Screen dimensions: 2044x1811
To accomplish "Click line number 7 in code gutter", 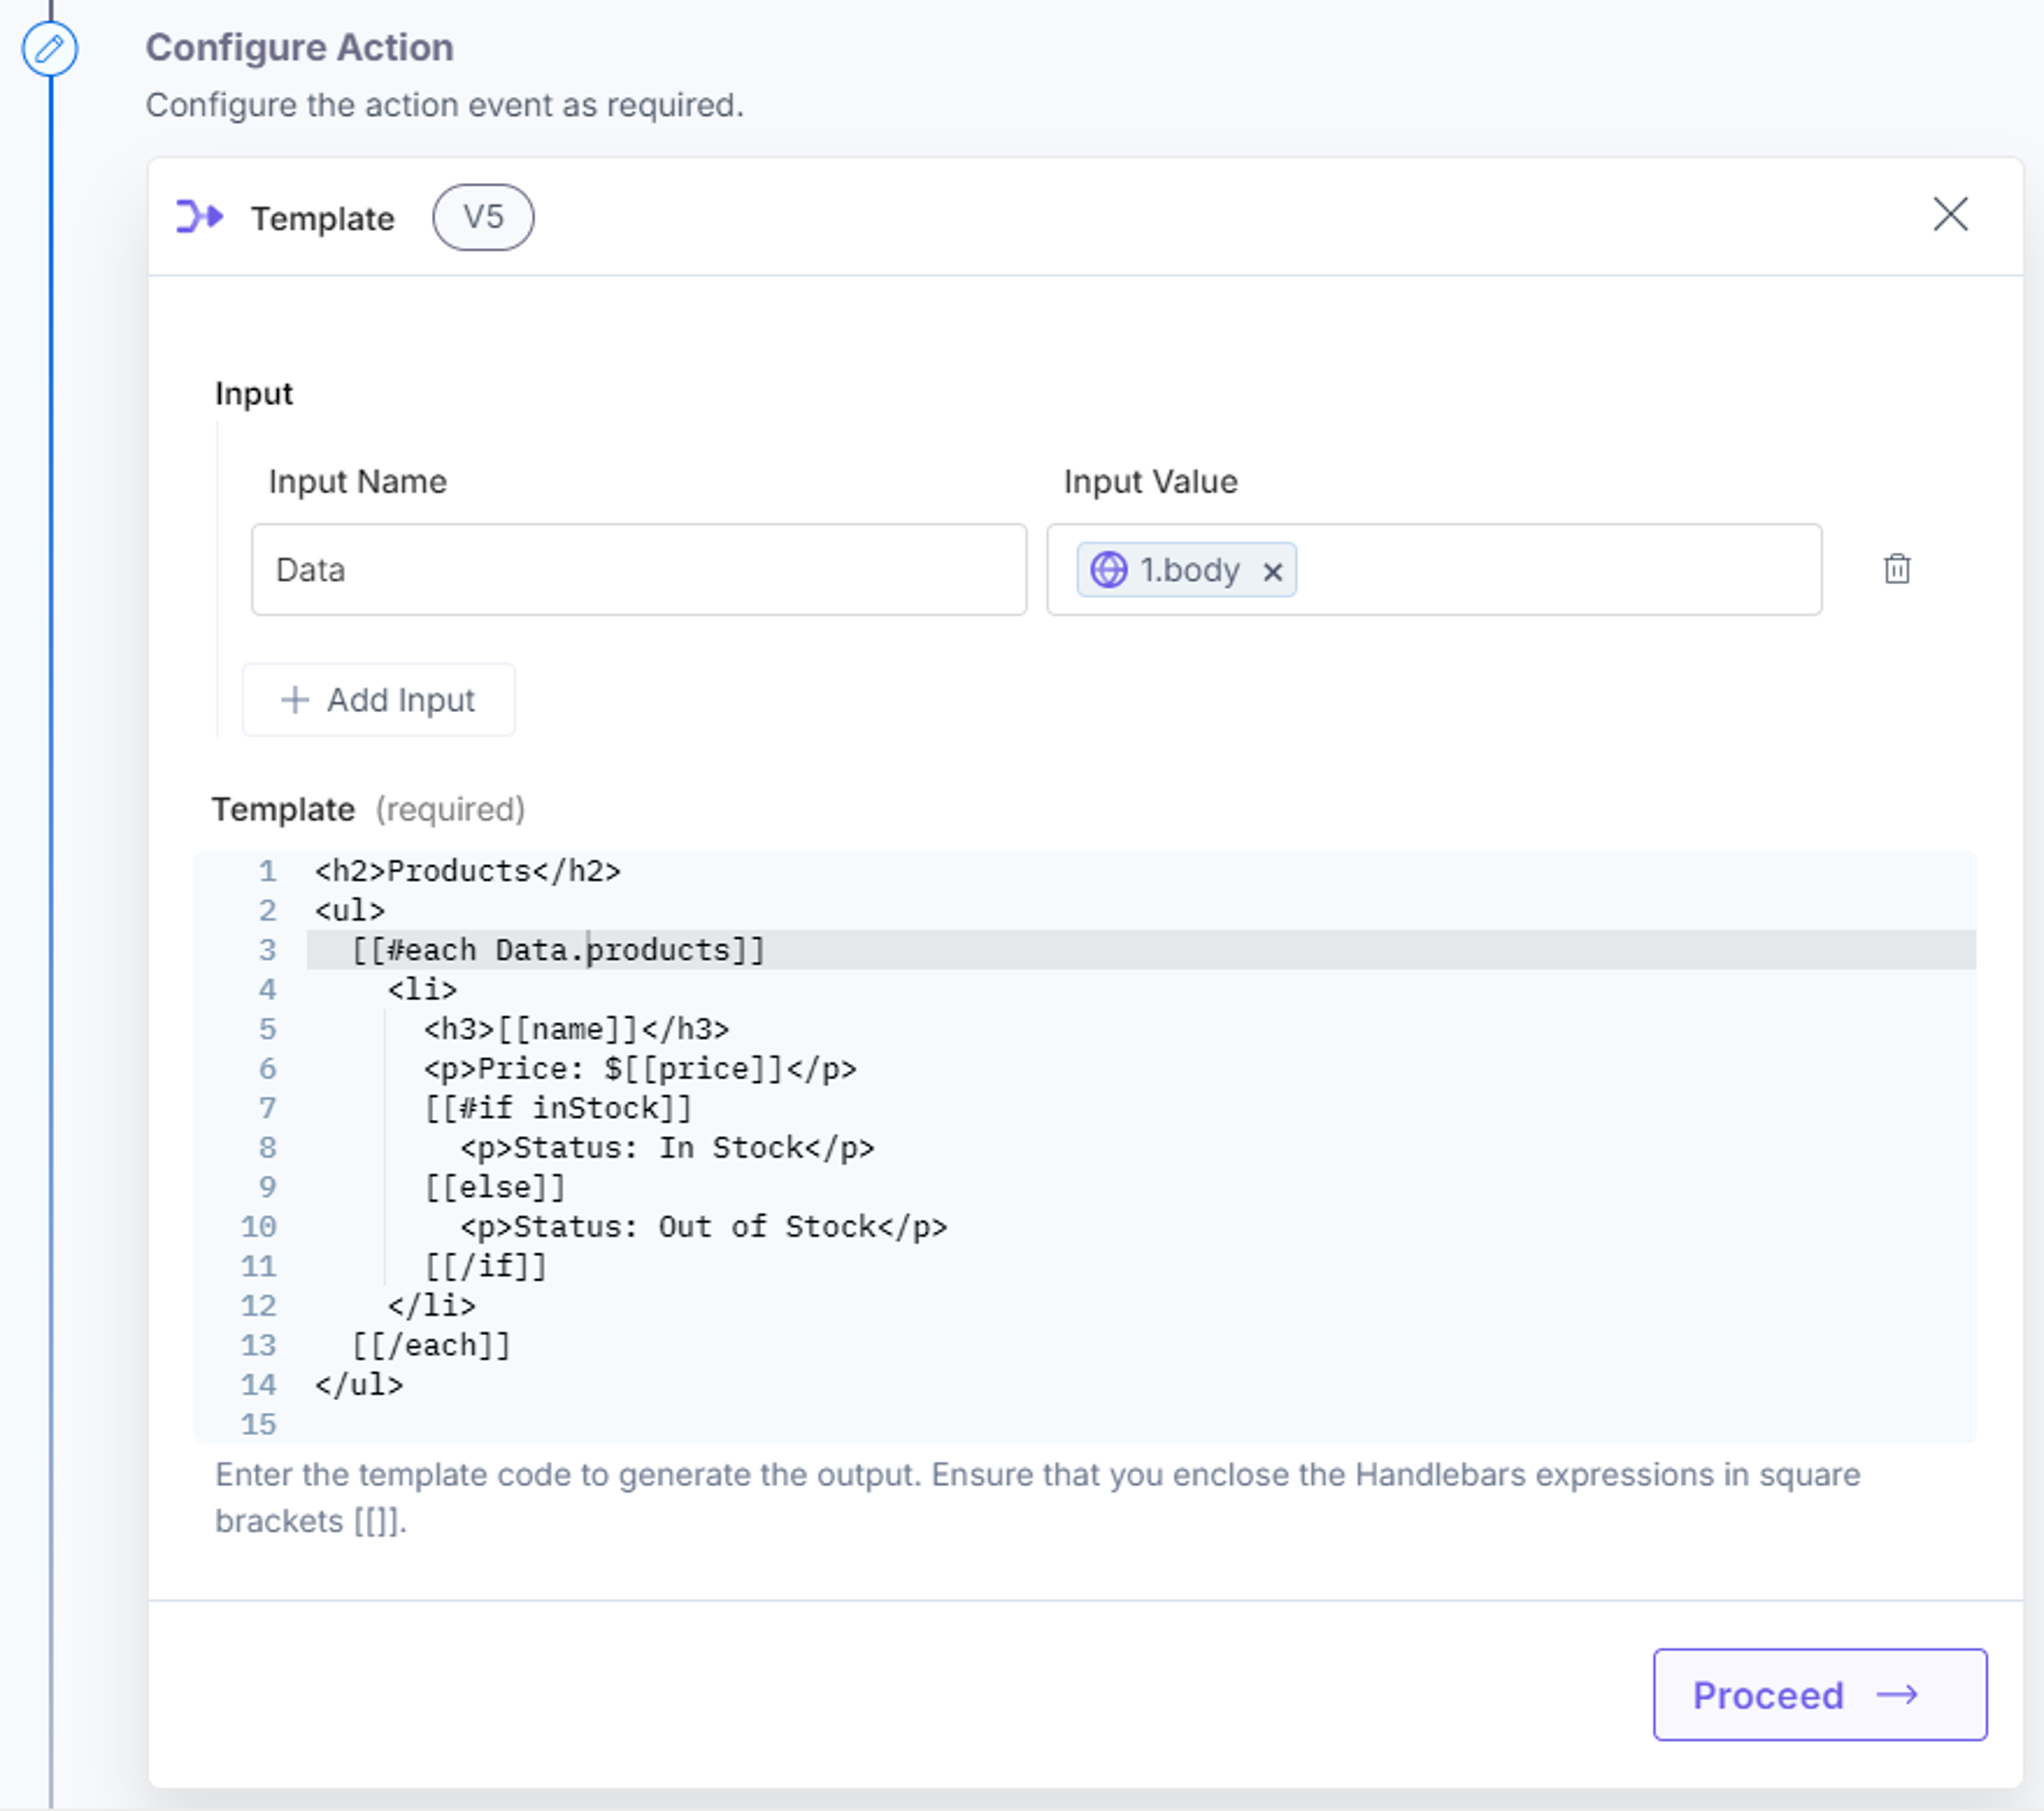I will point(267,1108).
